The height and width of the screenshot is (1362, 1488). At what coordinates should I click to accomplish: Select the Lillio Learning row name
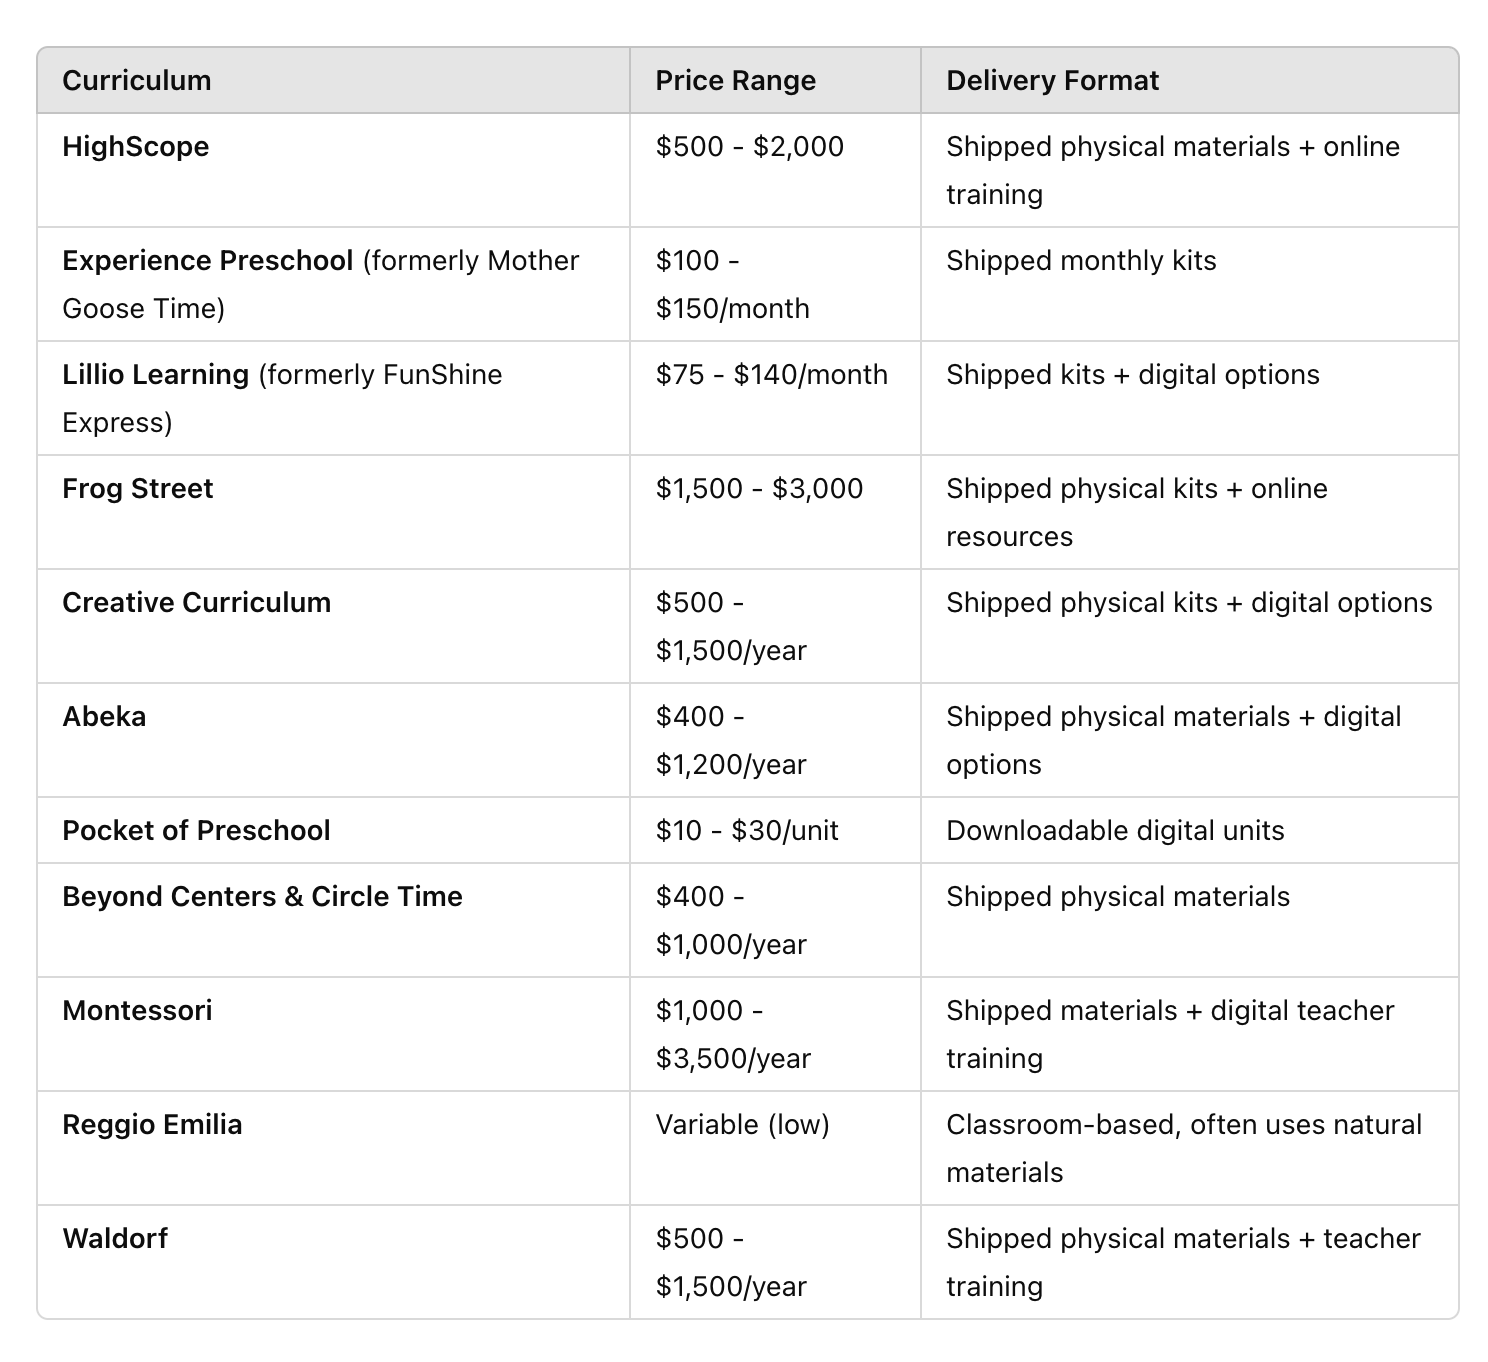point(155,375)
